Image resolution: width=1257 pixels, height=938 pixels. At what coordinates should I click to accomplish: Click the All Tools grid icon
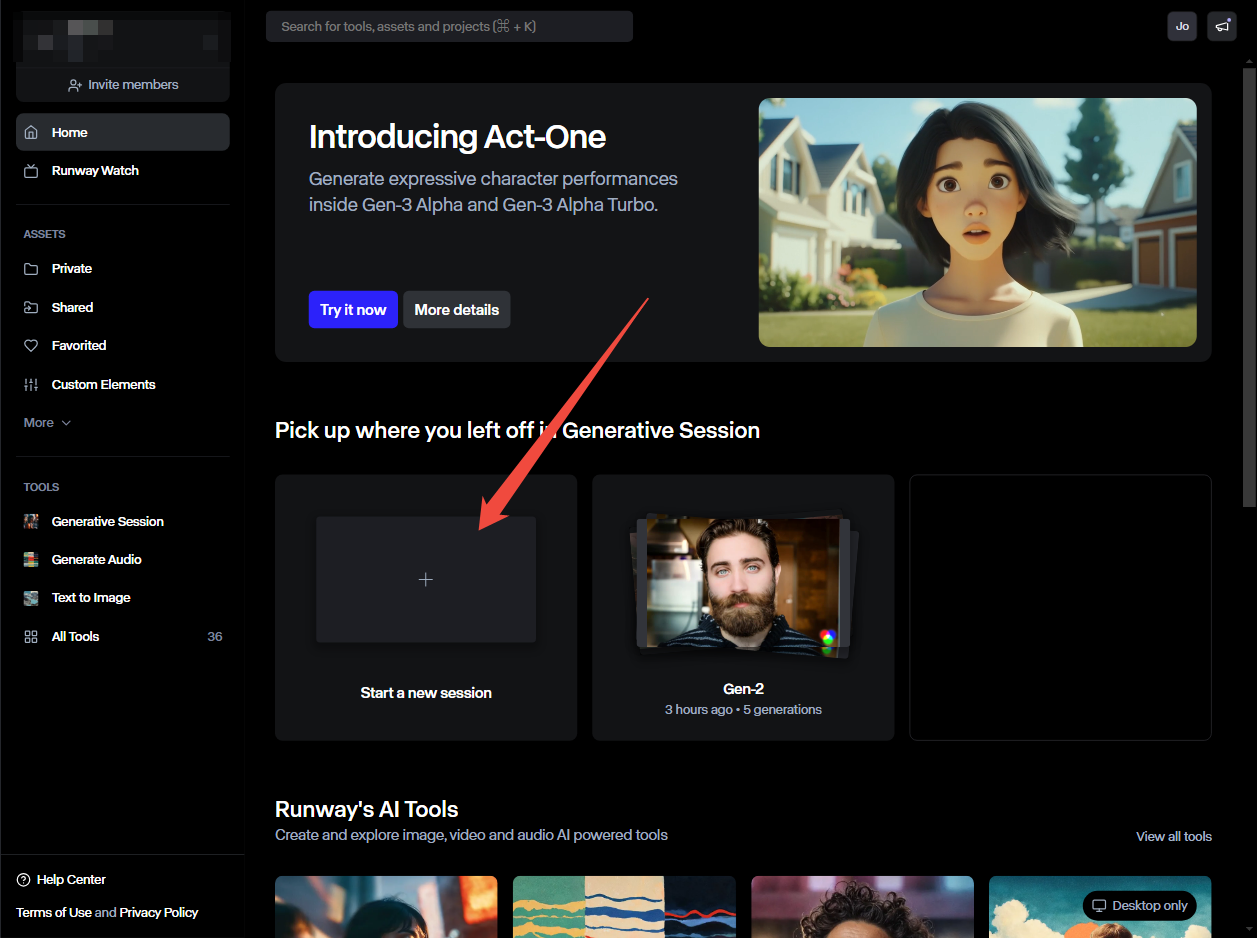click(x=31, y=637)
